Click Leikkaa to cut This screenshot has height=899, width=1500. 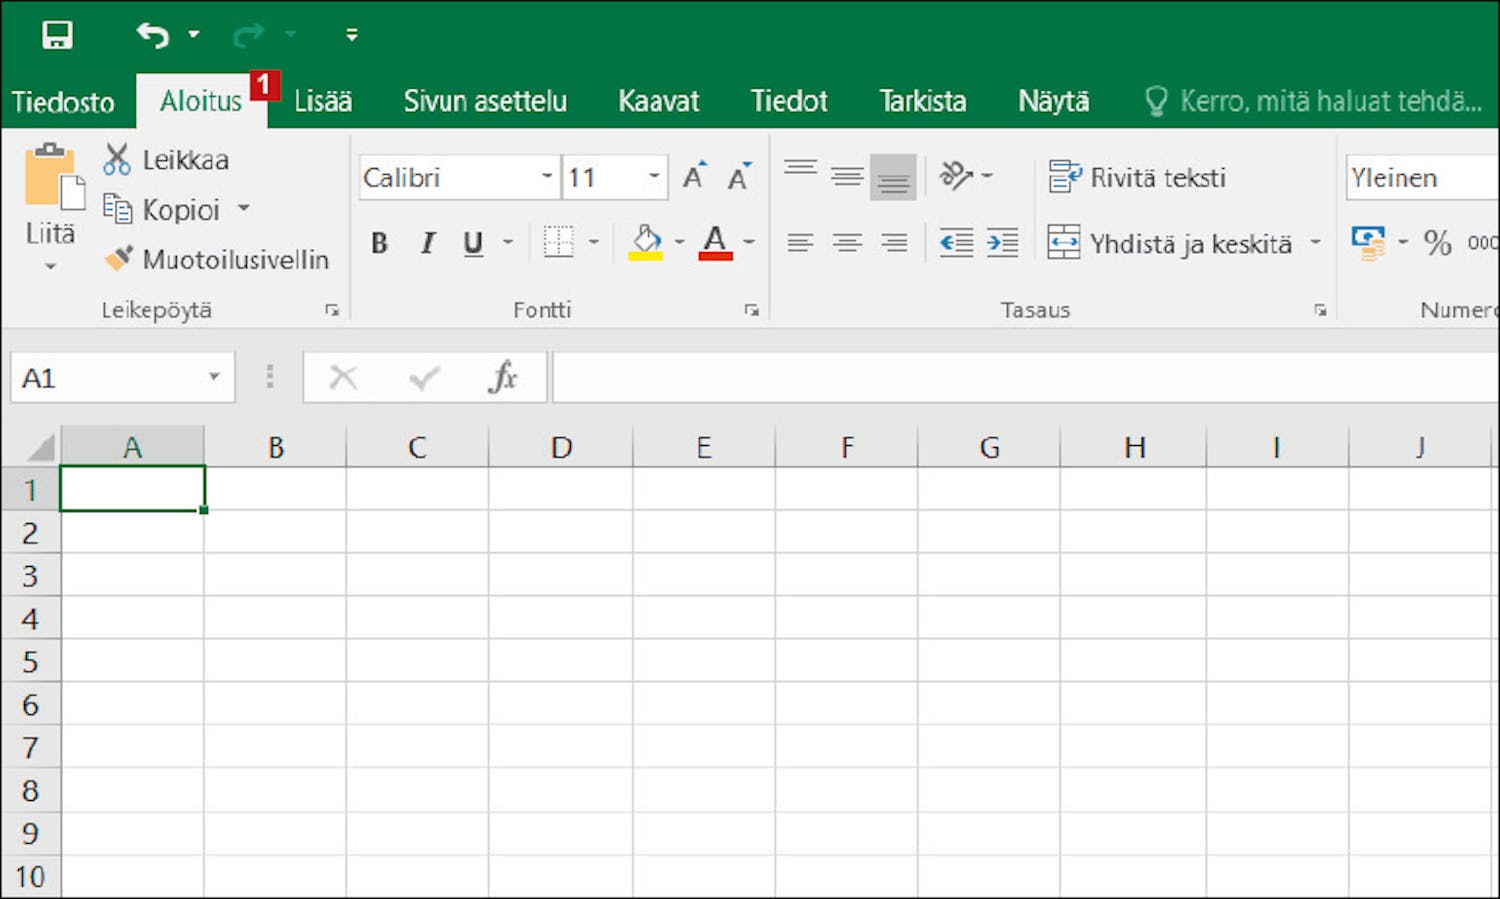(166, 160)
